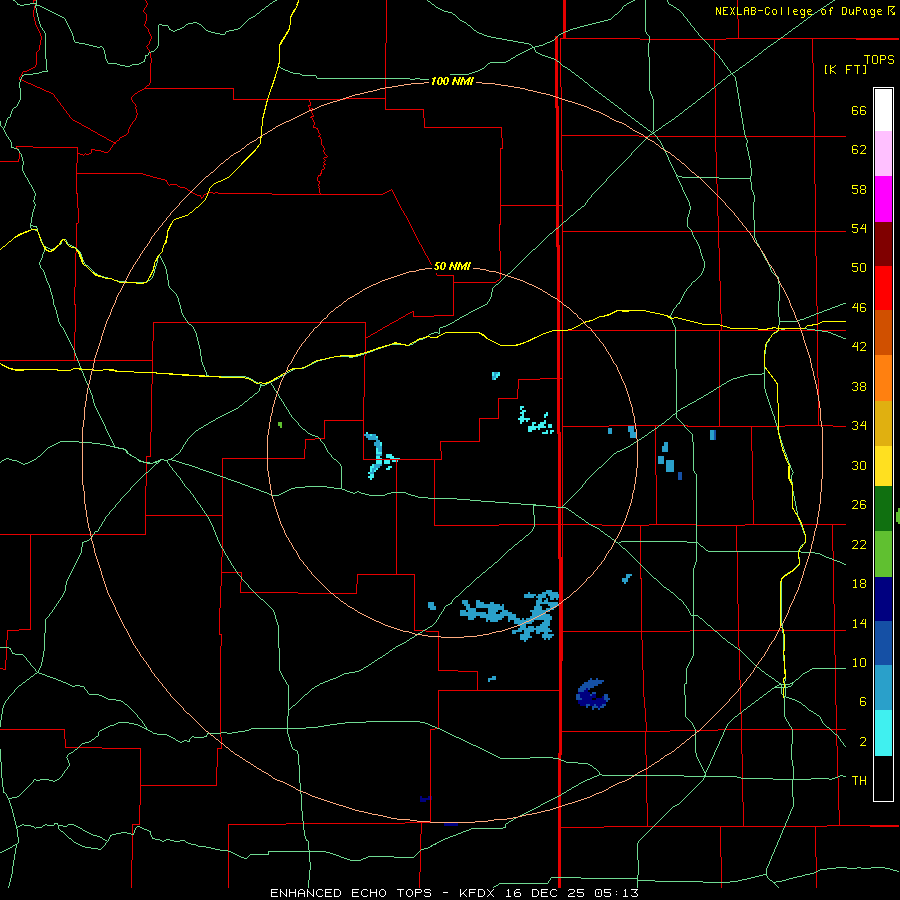Click the "TOPS" legend title
This screenshot has height=900, width=900.
[879, 59]
